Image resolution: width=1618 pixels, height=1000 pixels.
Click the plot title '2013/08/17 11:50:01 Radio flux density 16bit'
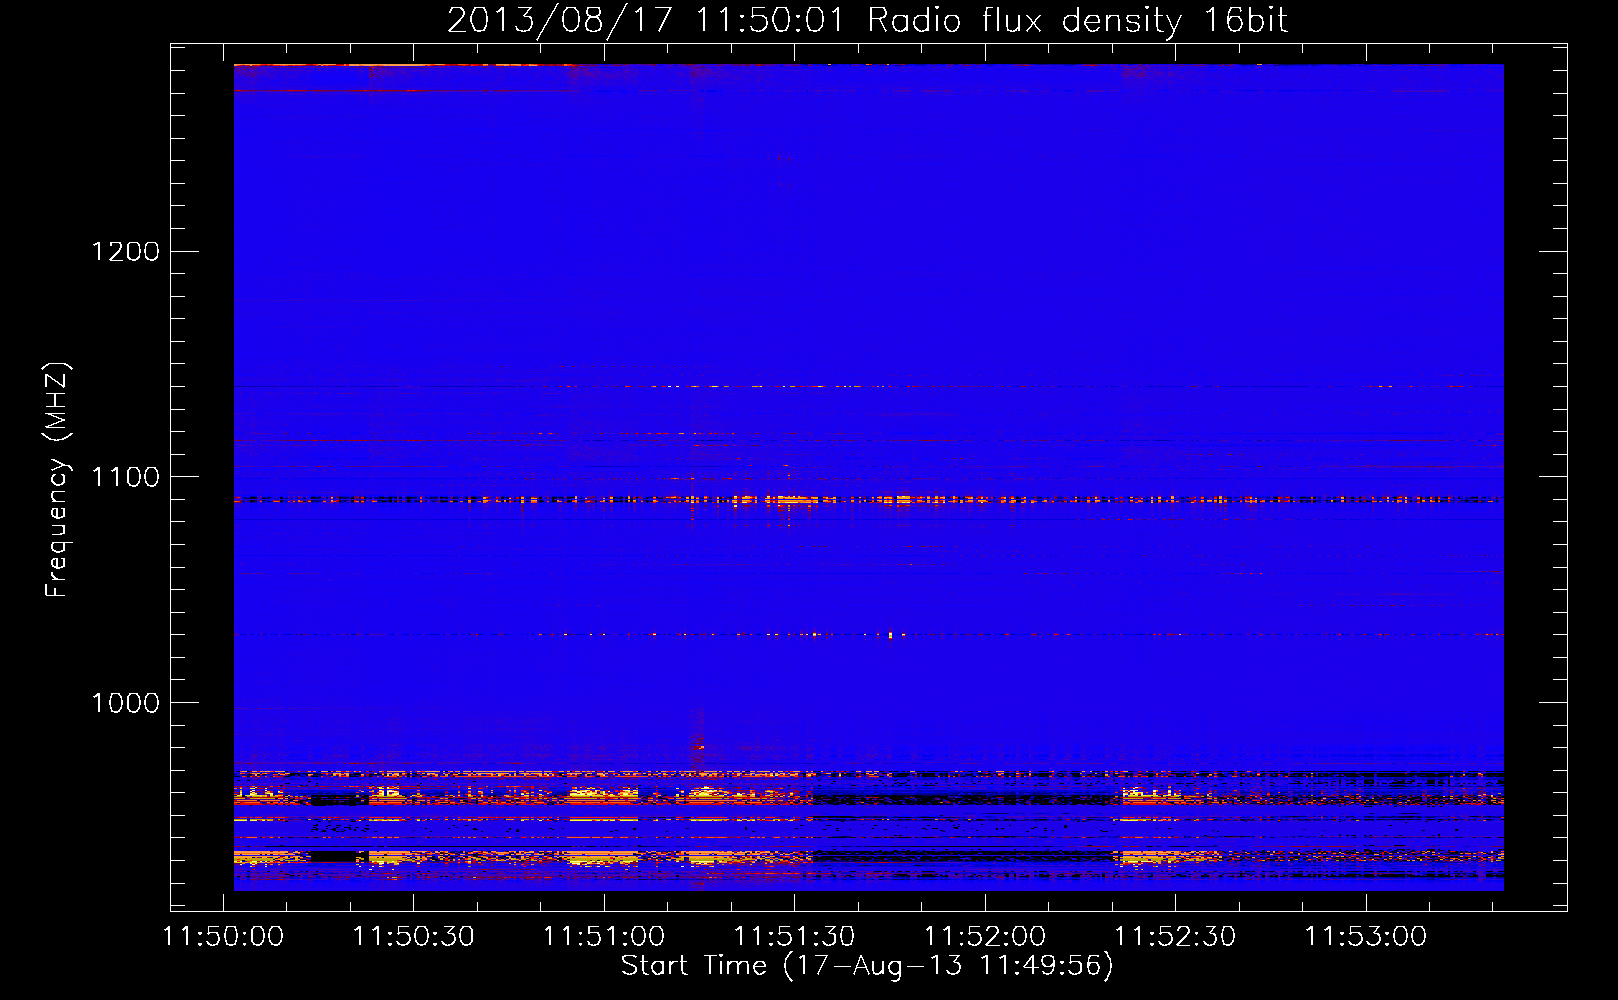click(x=867, y=21)
